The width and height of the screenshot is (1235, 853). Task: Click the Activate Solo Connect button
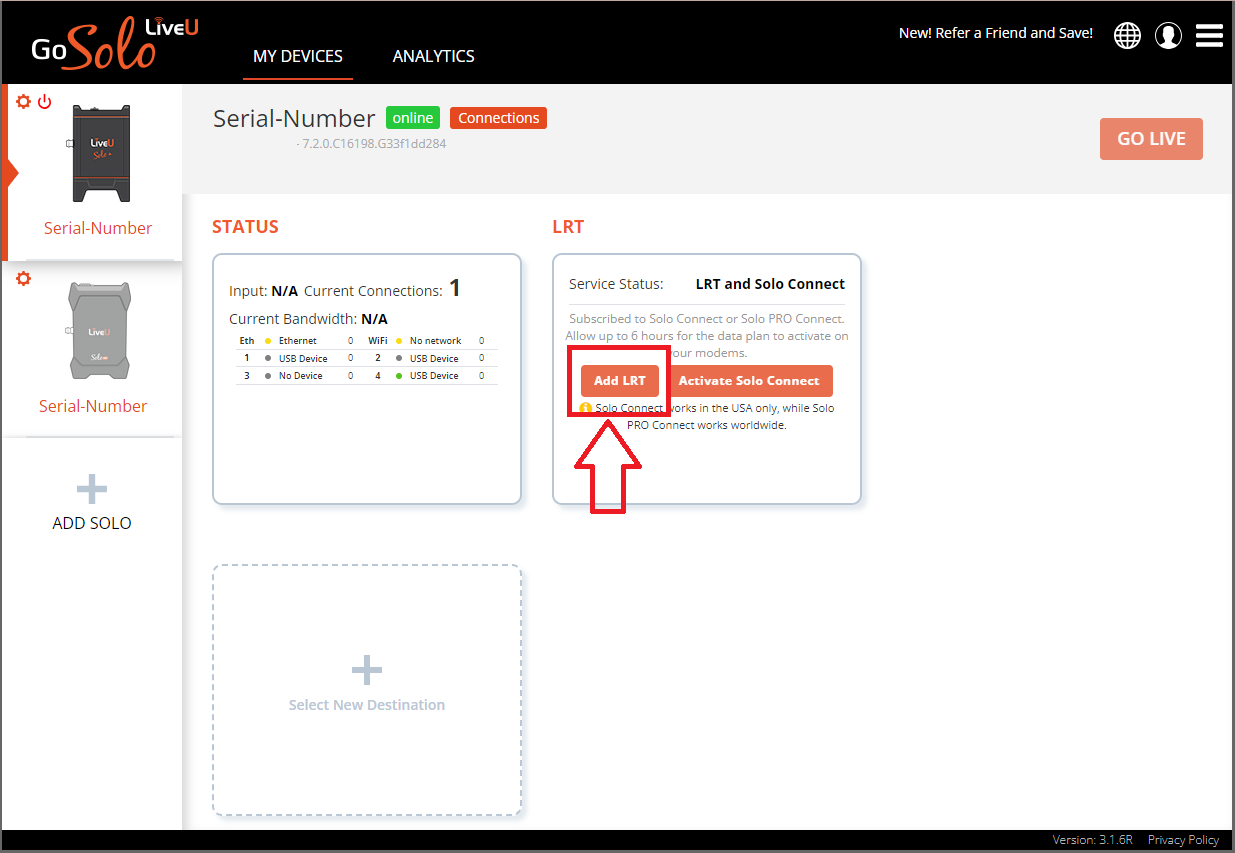coord(749,381)
